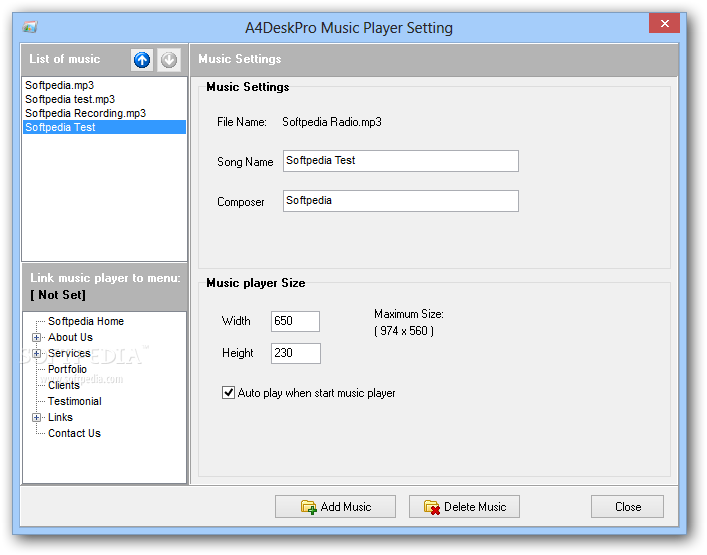Click the Height input field
The height and width of the screenshot is (555, 707).
[x=296, y=353]
